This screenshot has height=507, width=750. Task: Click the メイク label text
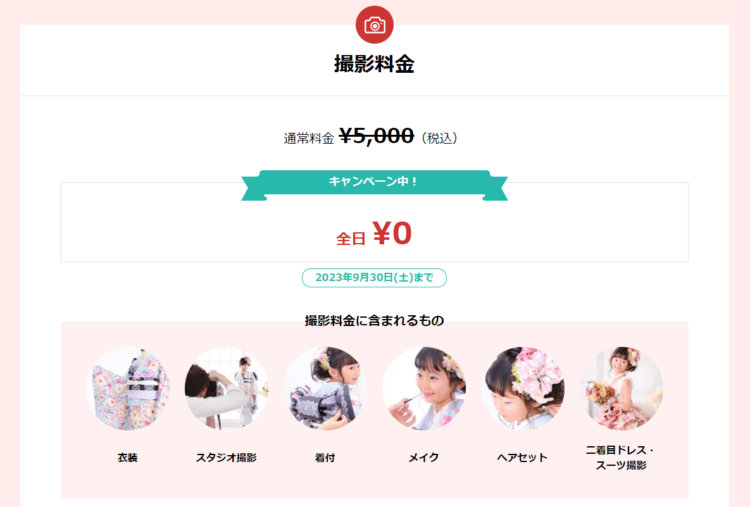[x=424, y=458]
